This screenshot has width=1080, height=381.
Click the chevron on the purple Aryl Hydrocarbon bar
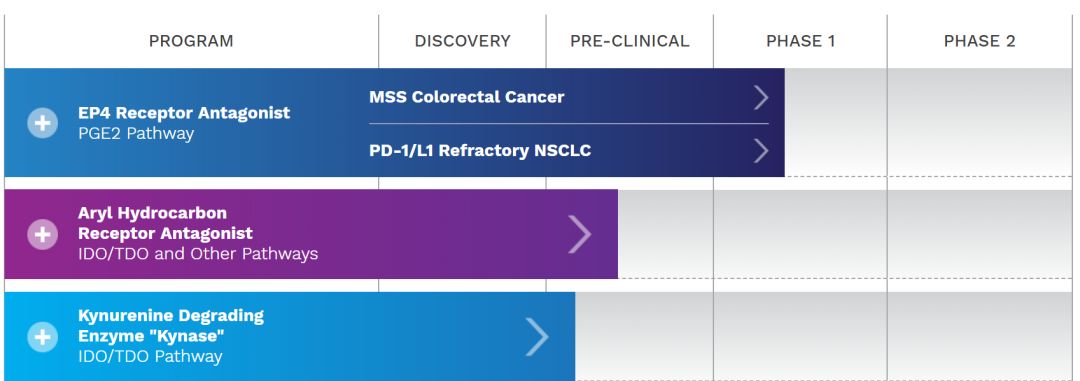click(x=579, y=234)
